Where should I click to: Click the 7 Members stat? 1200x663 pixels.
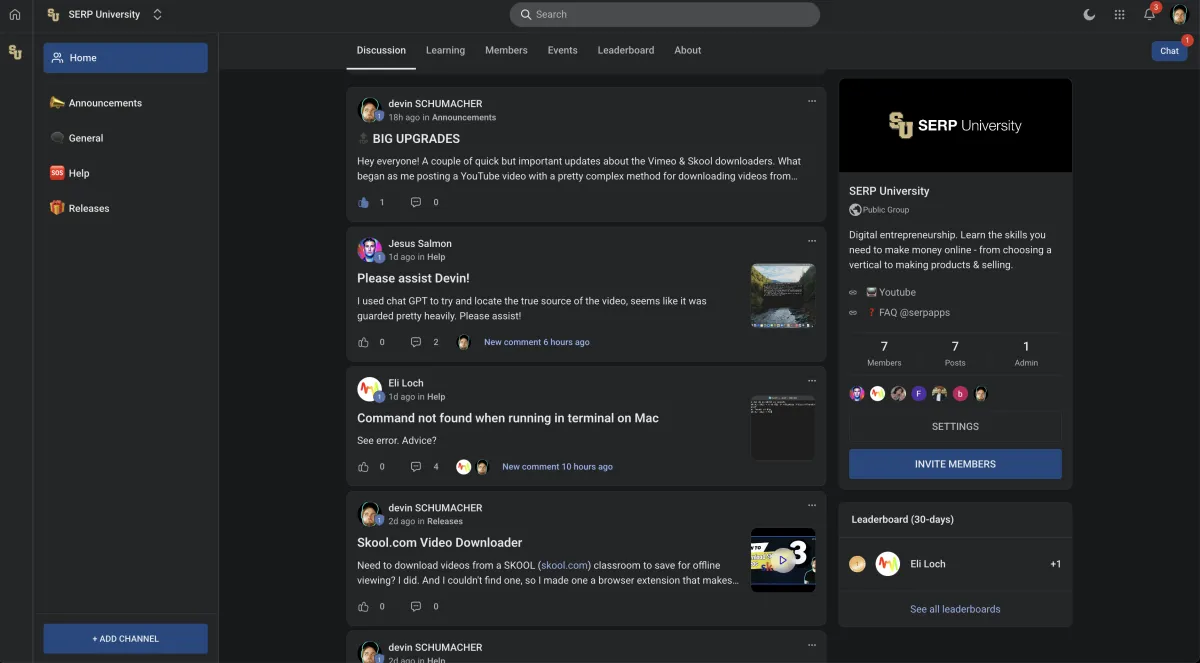pyautogui.click(x=884, y=354)
